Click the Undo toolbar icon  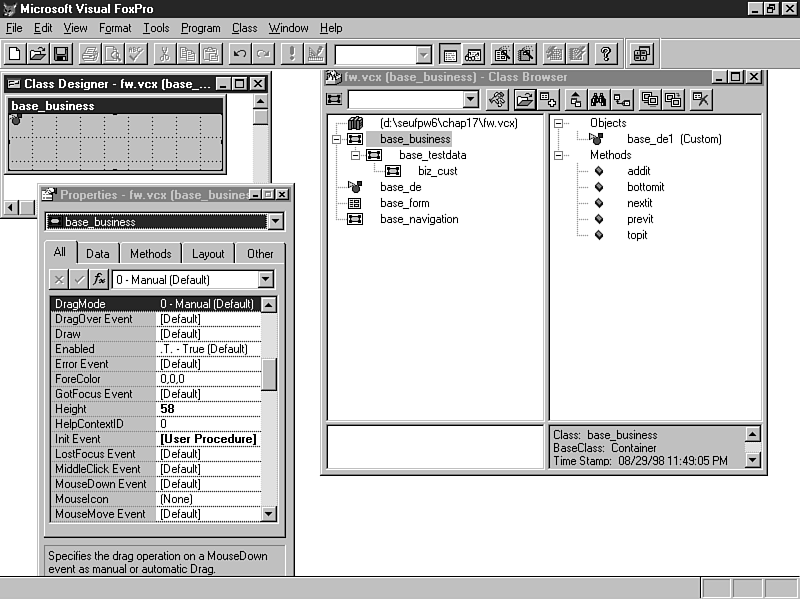(x=240, y=53)
